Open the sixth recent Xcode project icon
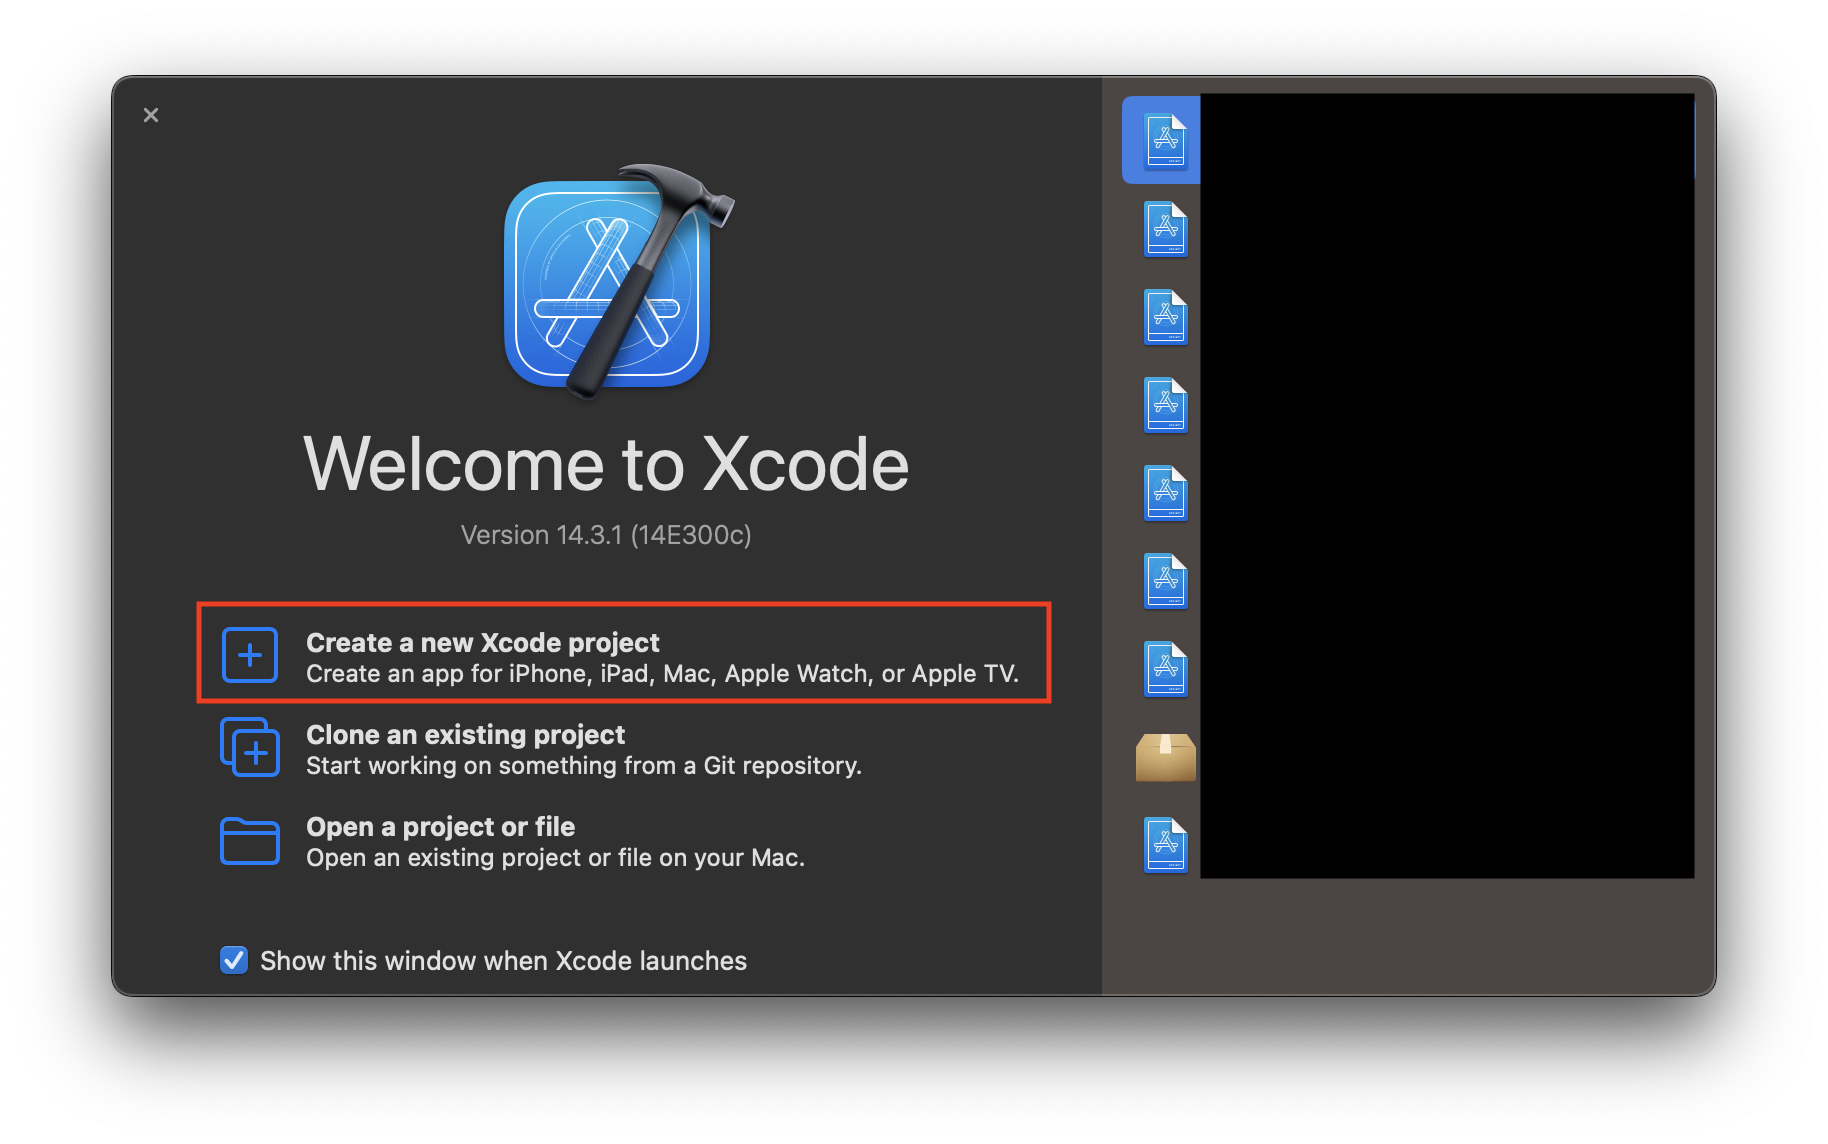1828x1144 pixels. tap(1165, 581)
